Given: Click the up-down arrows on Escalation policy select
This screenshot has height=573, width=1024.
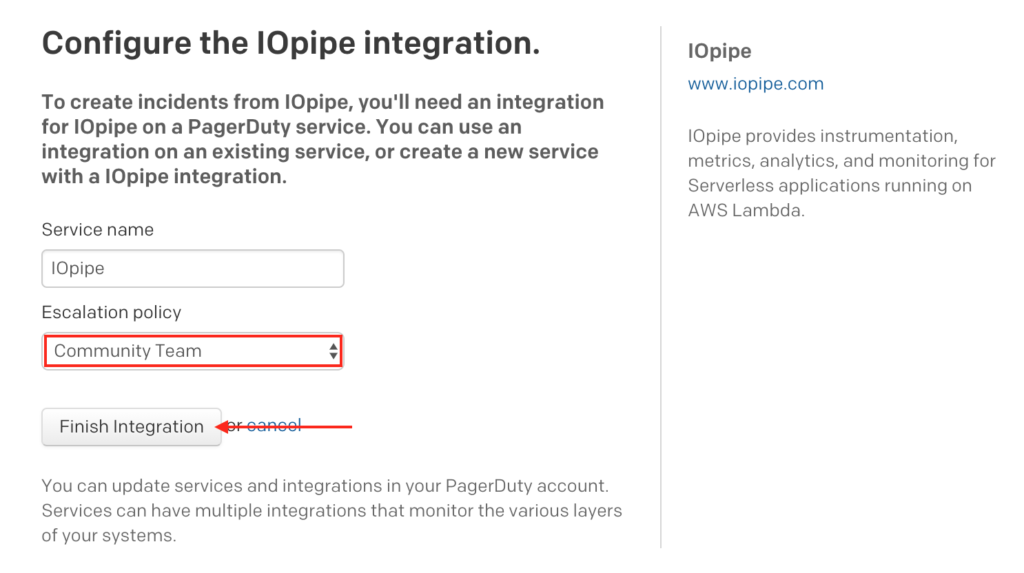Looking at the screenshot, I should 332,351.
